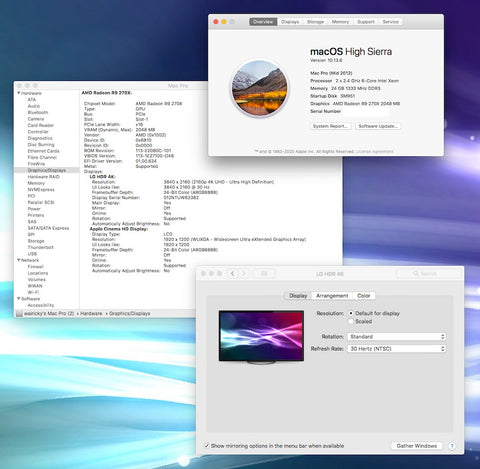Select Parallel SCSI in System Report sidebar
Viewport: 480px width, 469px height.
point(41,202)
